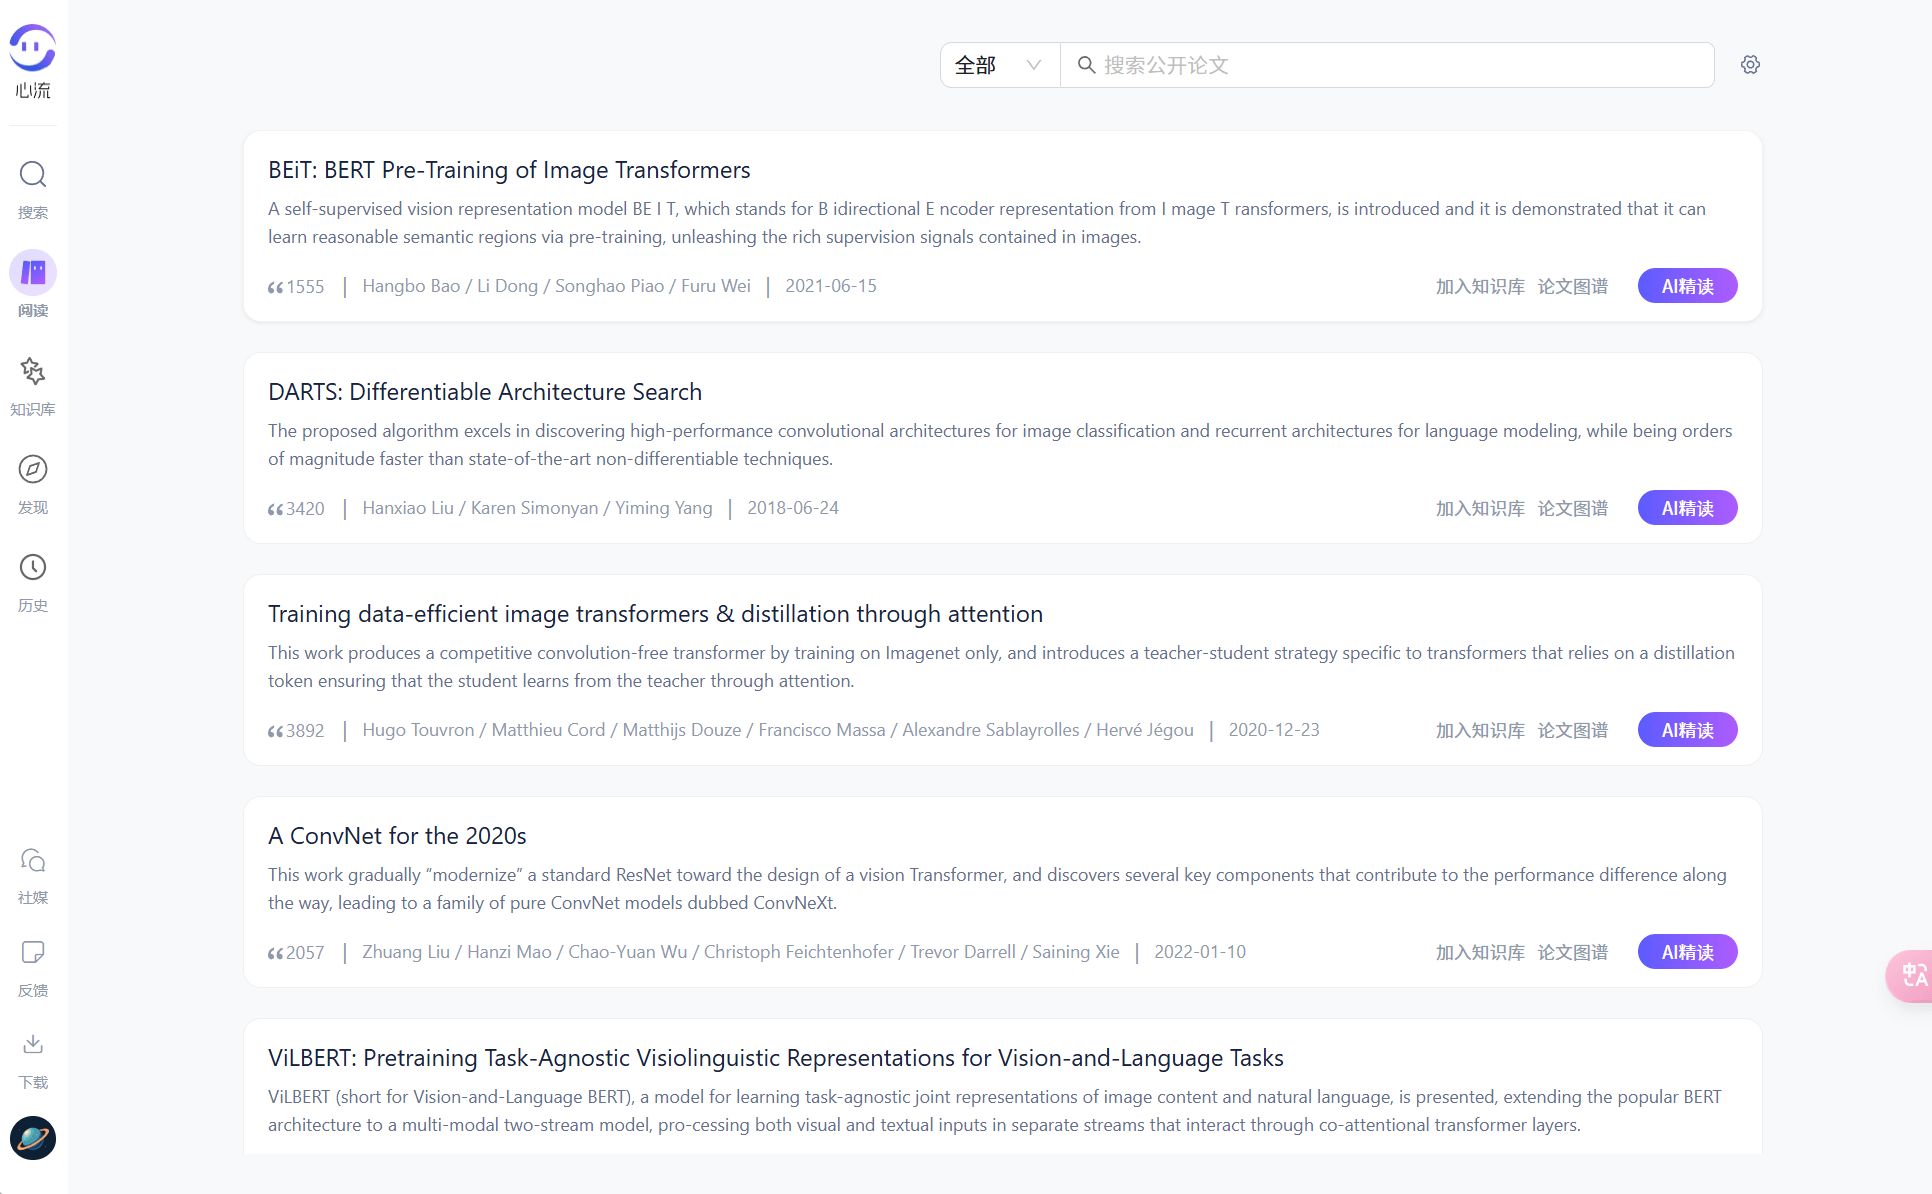Open 论文图谱 for the data-efficient transformers paper
1932x1194 pixels.
pyautogui.click(x=1573, y=730)
